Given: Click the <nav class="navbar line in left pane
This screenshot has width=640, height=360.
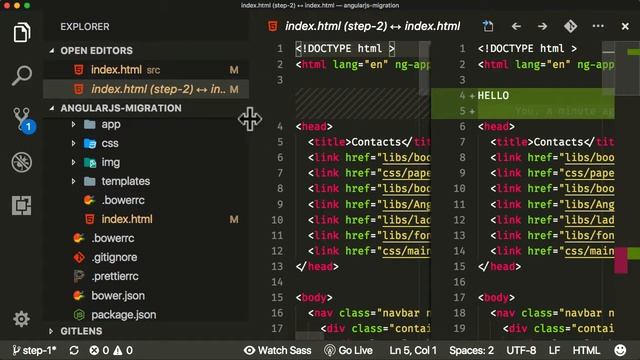Looking at the screenshot, I should click(369, 313).
